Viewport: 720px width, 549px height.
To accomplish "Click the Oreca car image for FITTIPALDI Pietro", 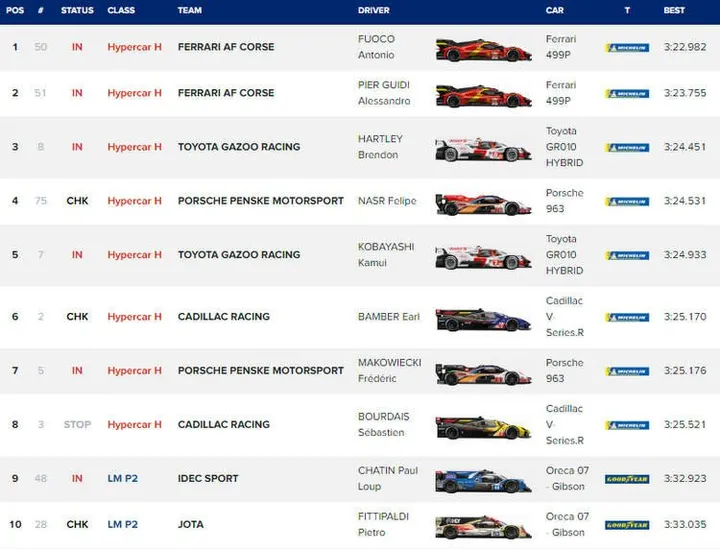I will [x=484, y=527].
